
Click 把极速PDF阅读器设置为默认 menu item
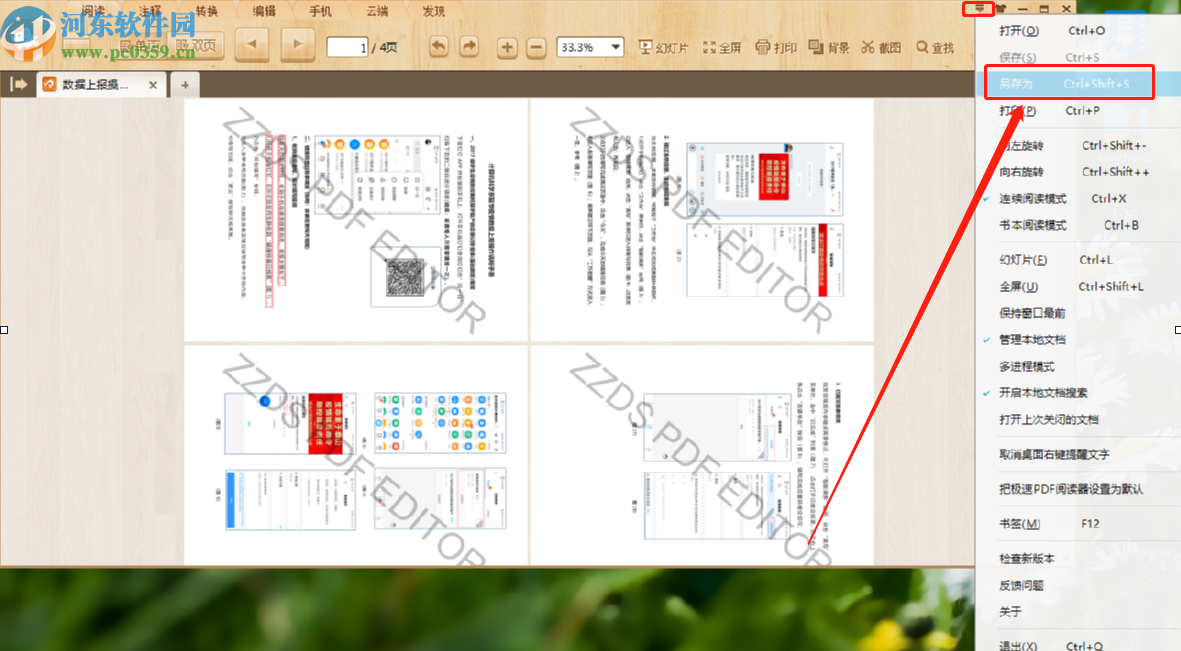(x=1070, y=489)
